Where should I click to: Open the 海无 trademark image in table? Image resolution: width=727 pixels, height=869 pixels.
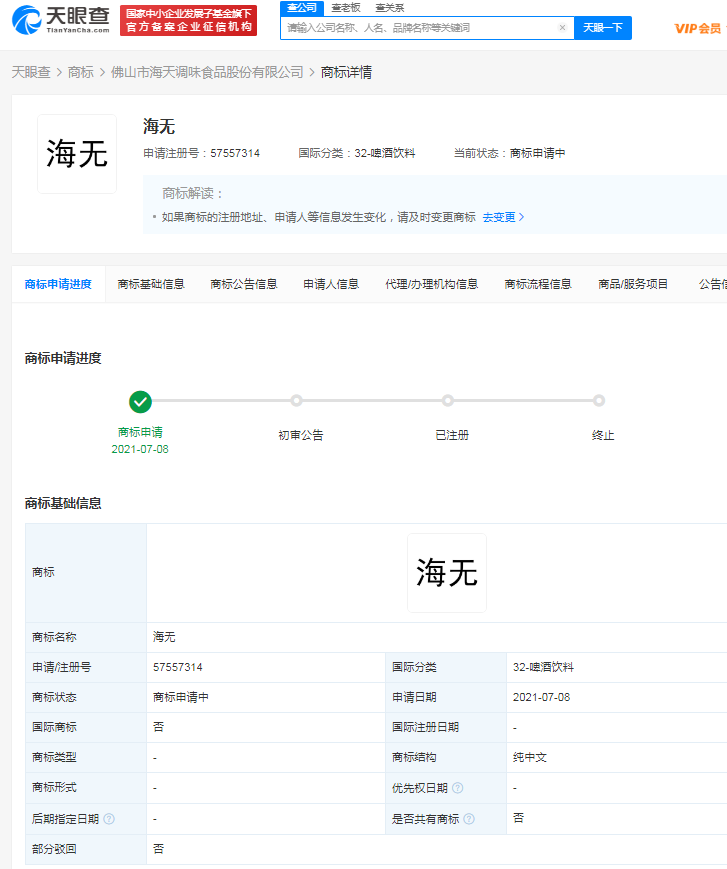pos(447,573)
